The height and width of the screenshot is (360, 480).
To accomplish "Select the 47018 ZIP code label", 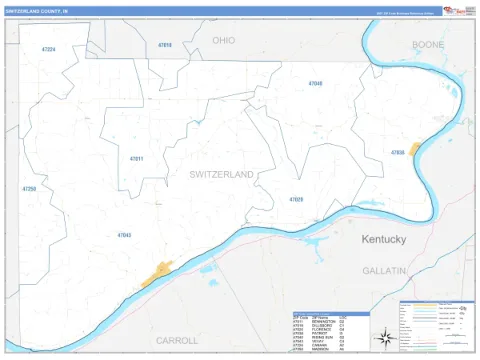I will 165,45.
